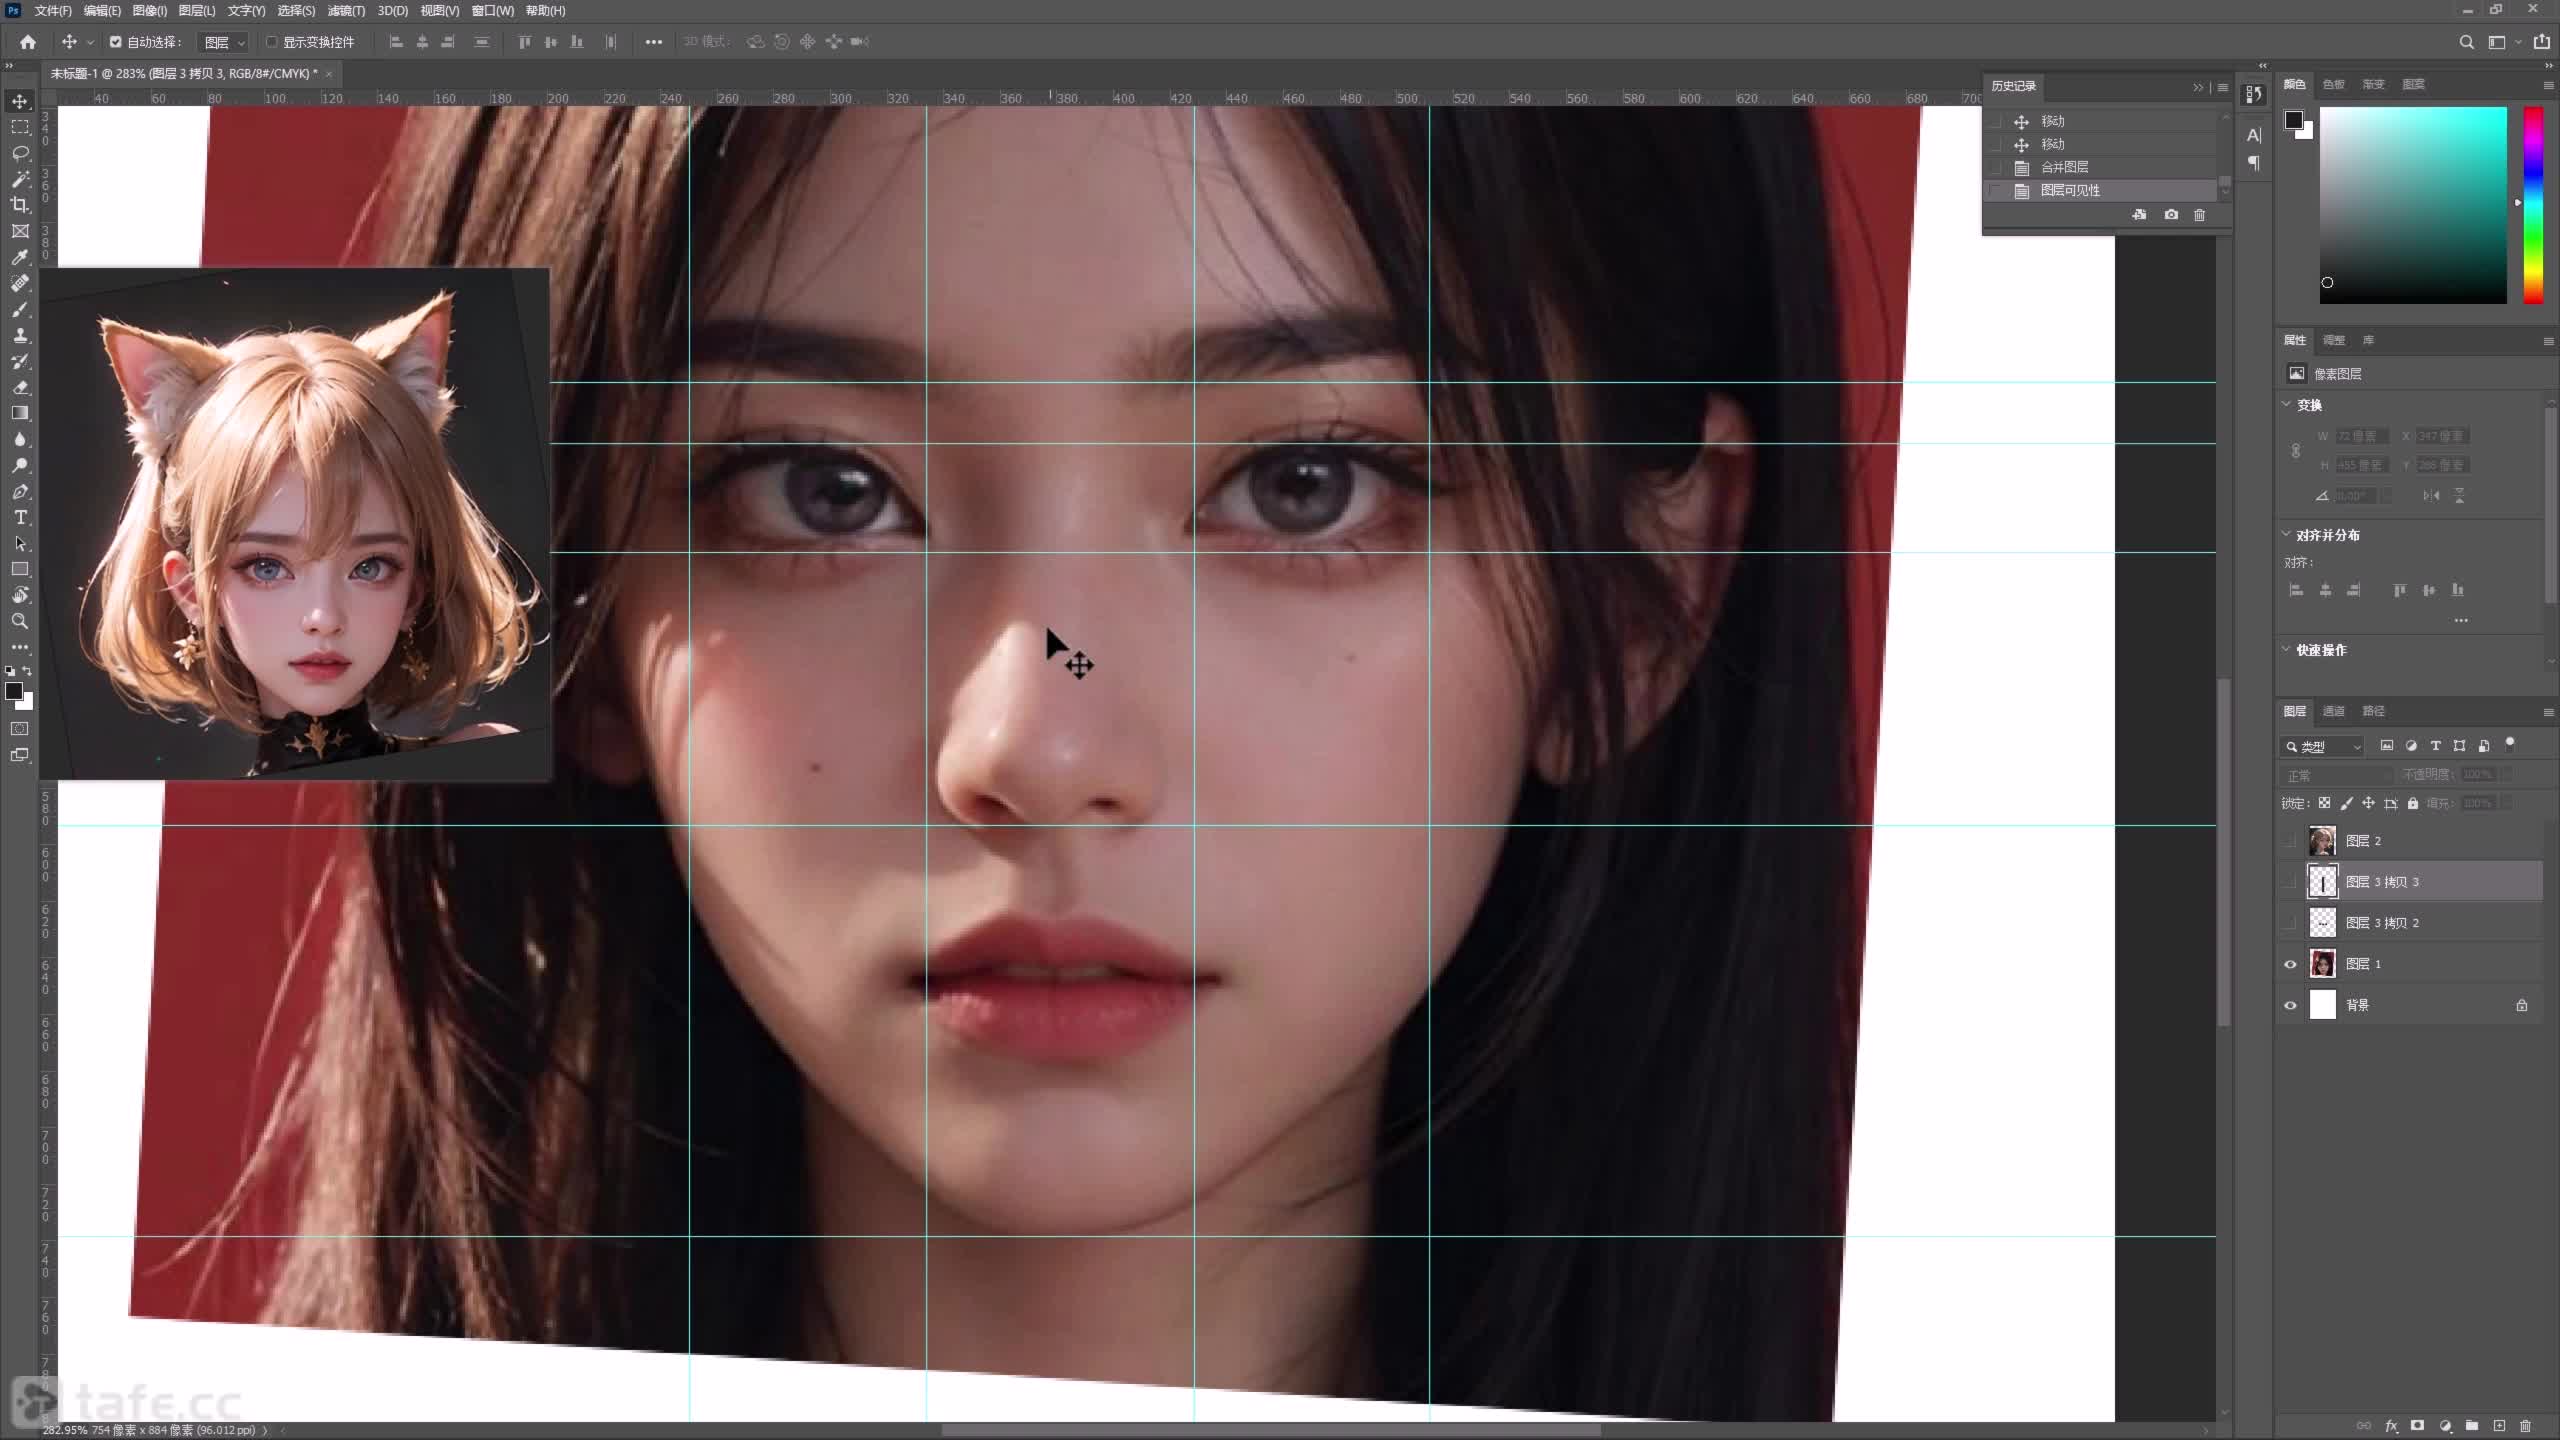The image size is (2560, 1440).
Task: Hide the 图层 1 layer
Action: tap(2290, 964)
